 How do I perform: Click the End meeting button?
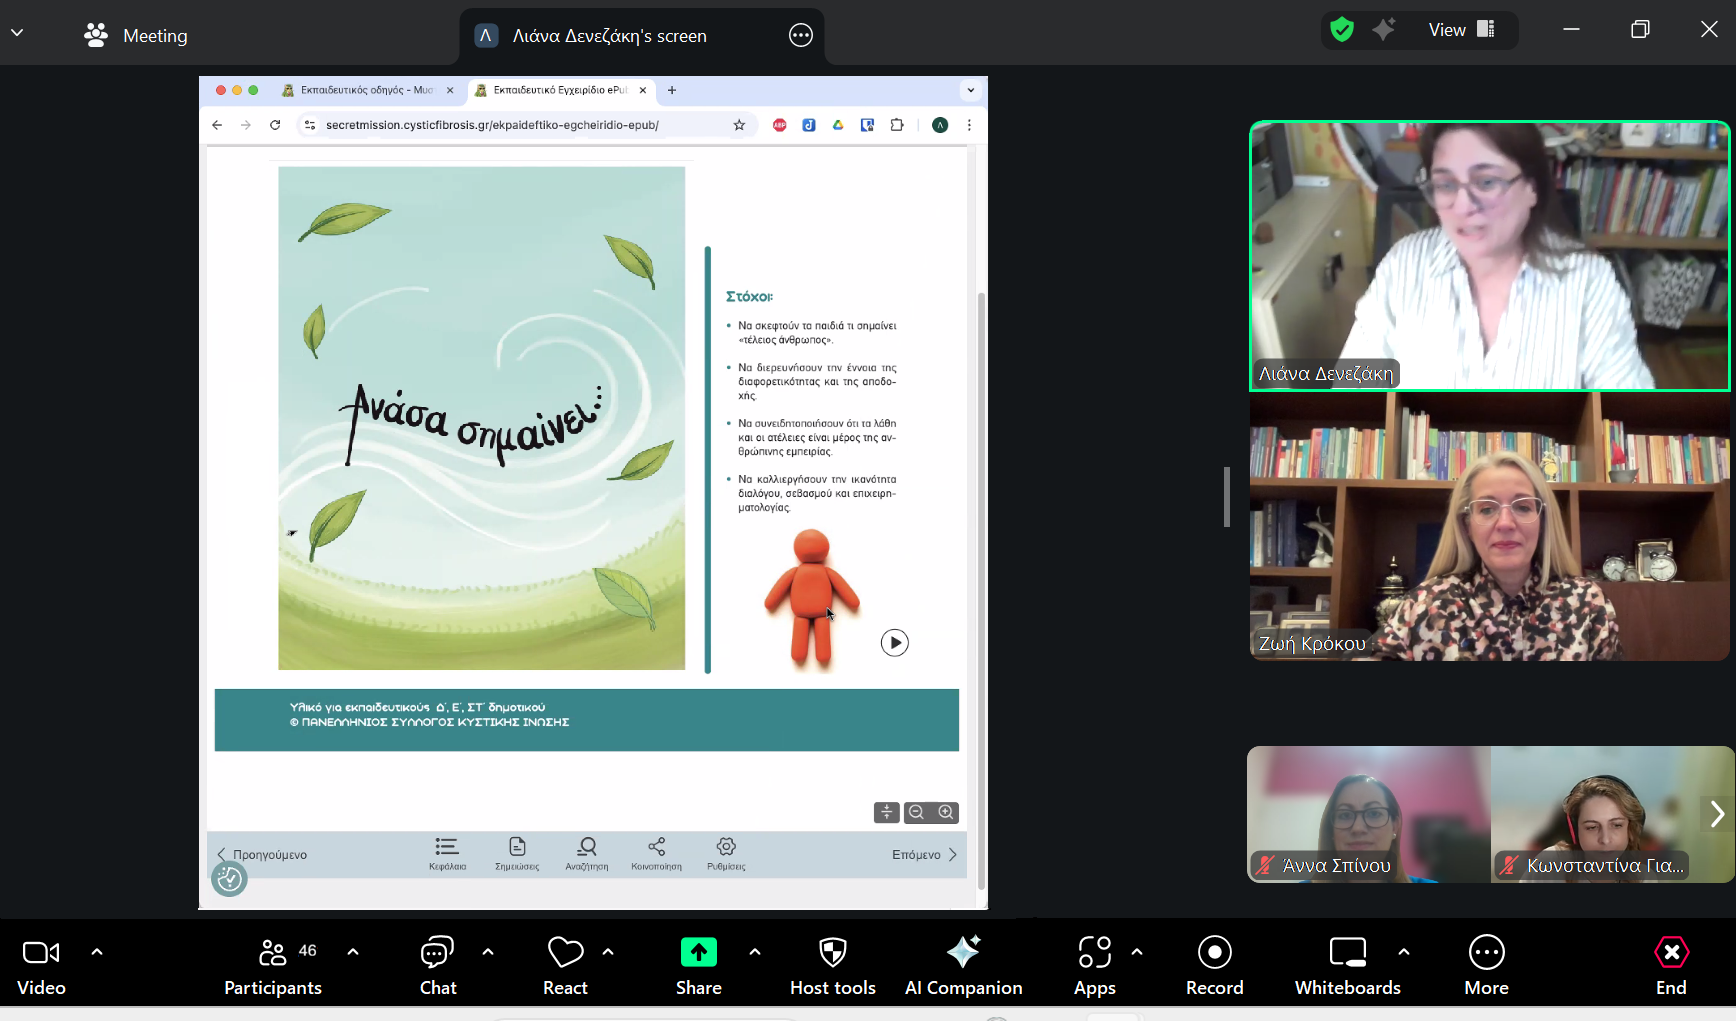[1670, 965]
